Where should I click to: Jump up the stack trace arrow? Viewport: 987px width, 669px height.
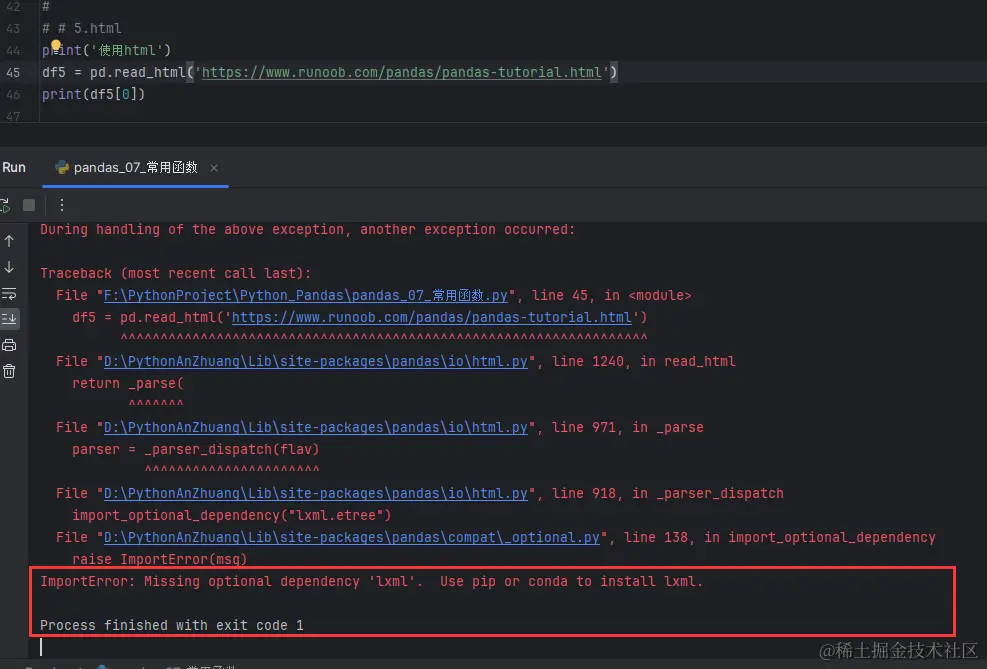click(x=9, y=241)
